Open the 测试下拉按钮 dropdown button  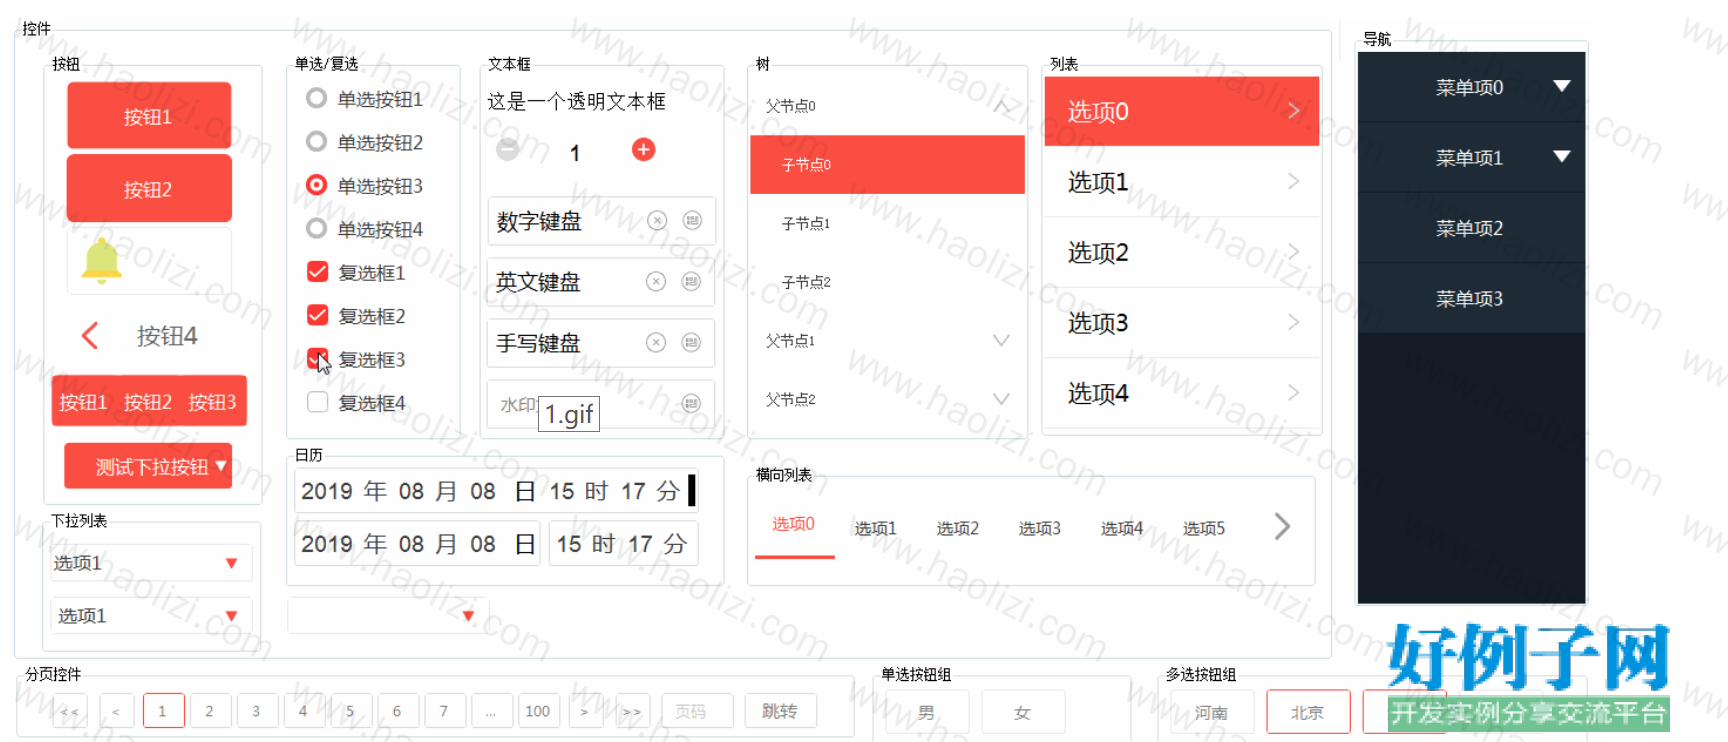(148, 466)
